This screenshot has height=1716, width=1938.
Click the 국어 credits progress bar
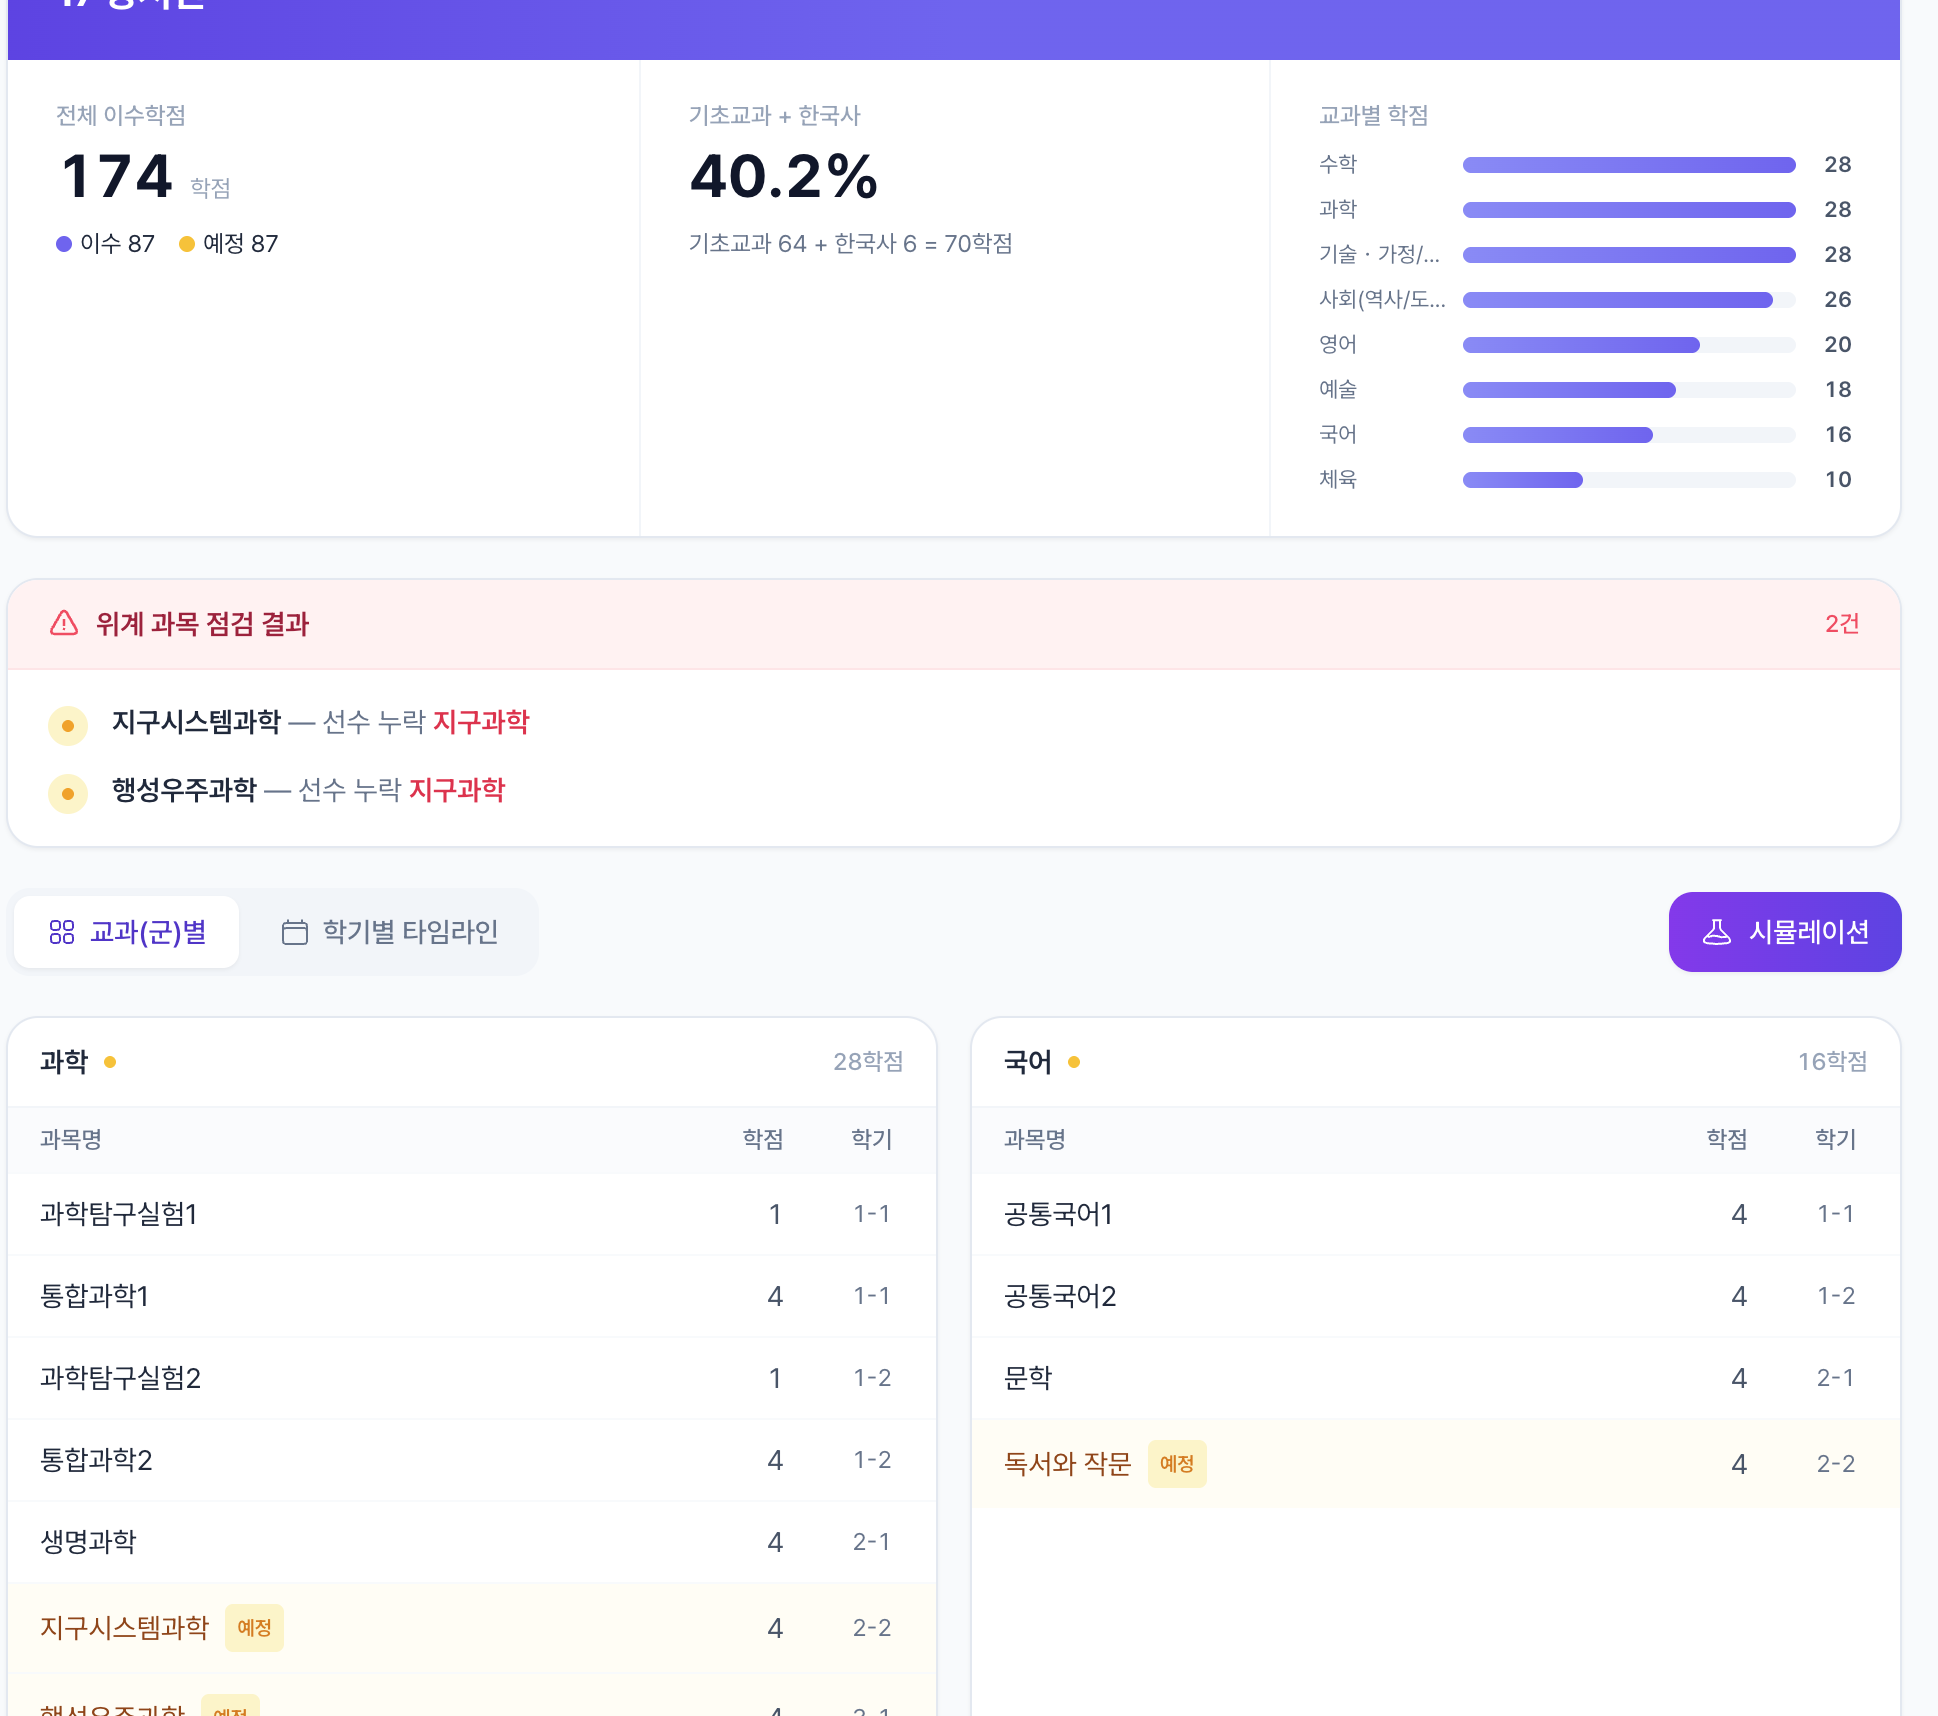1629,435
